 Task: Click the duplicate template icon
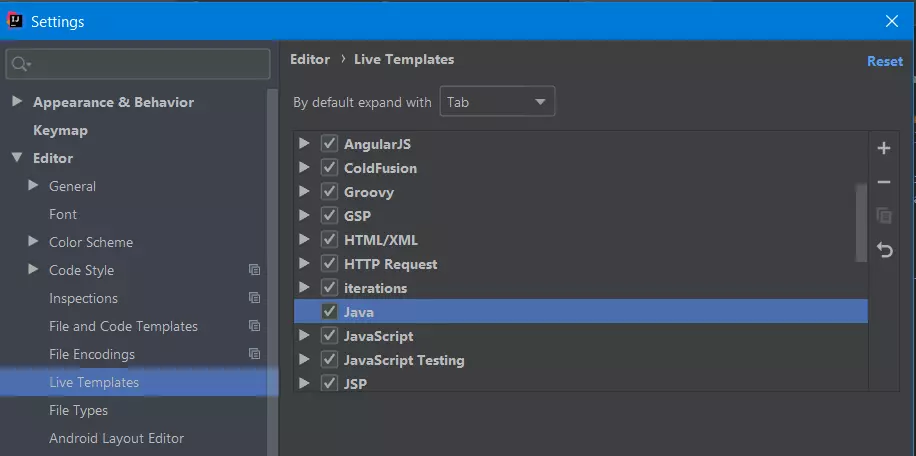coord(884,215)
